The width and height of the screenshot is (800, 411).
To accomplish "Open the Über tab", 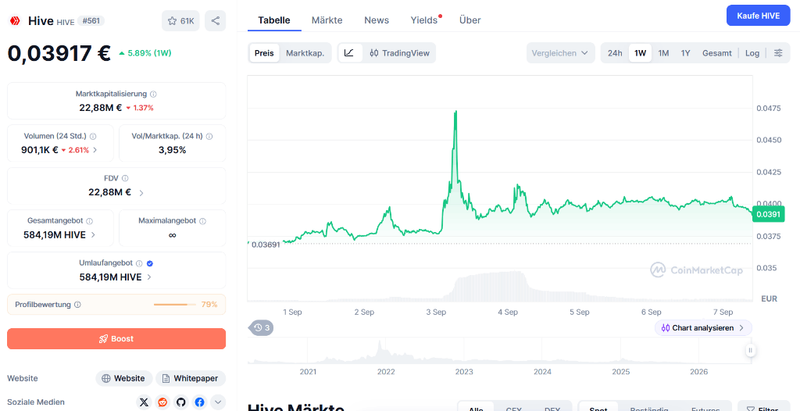I will (470, 20).
